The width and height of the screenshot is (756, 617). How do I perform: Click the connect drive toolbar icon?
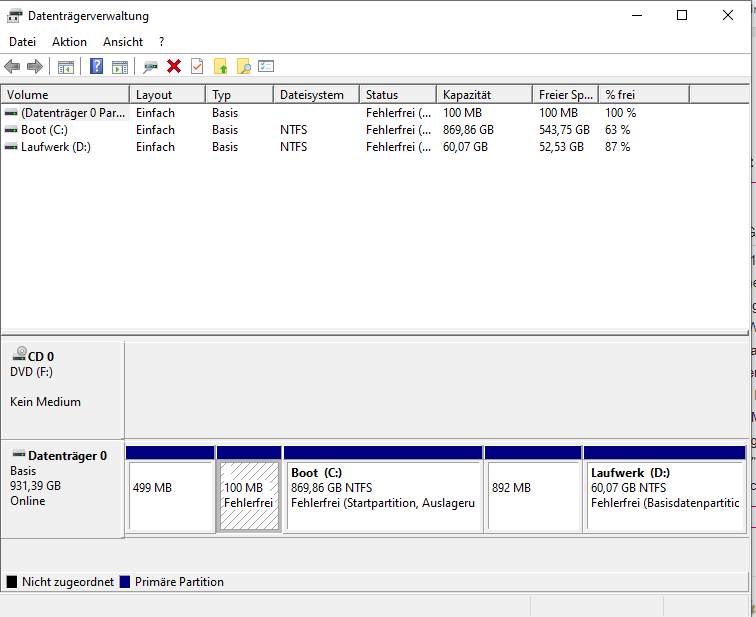tap(150, 67)
